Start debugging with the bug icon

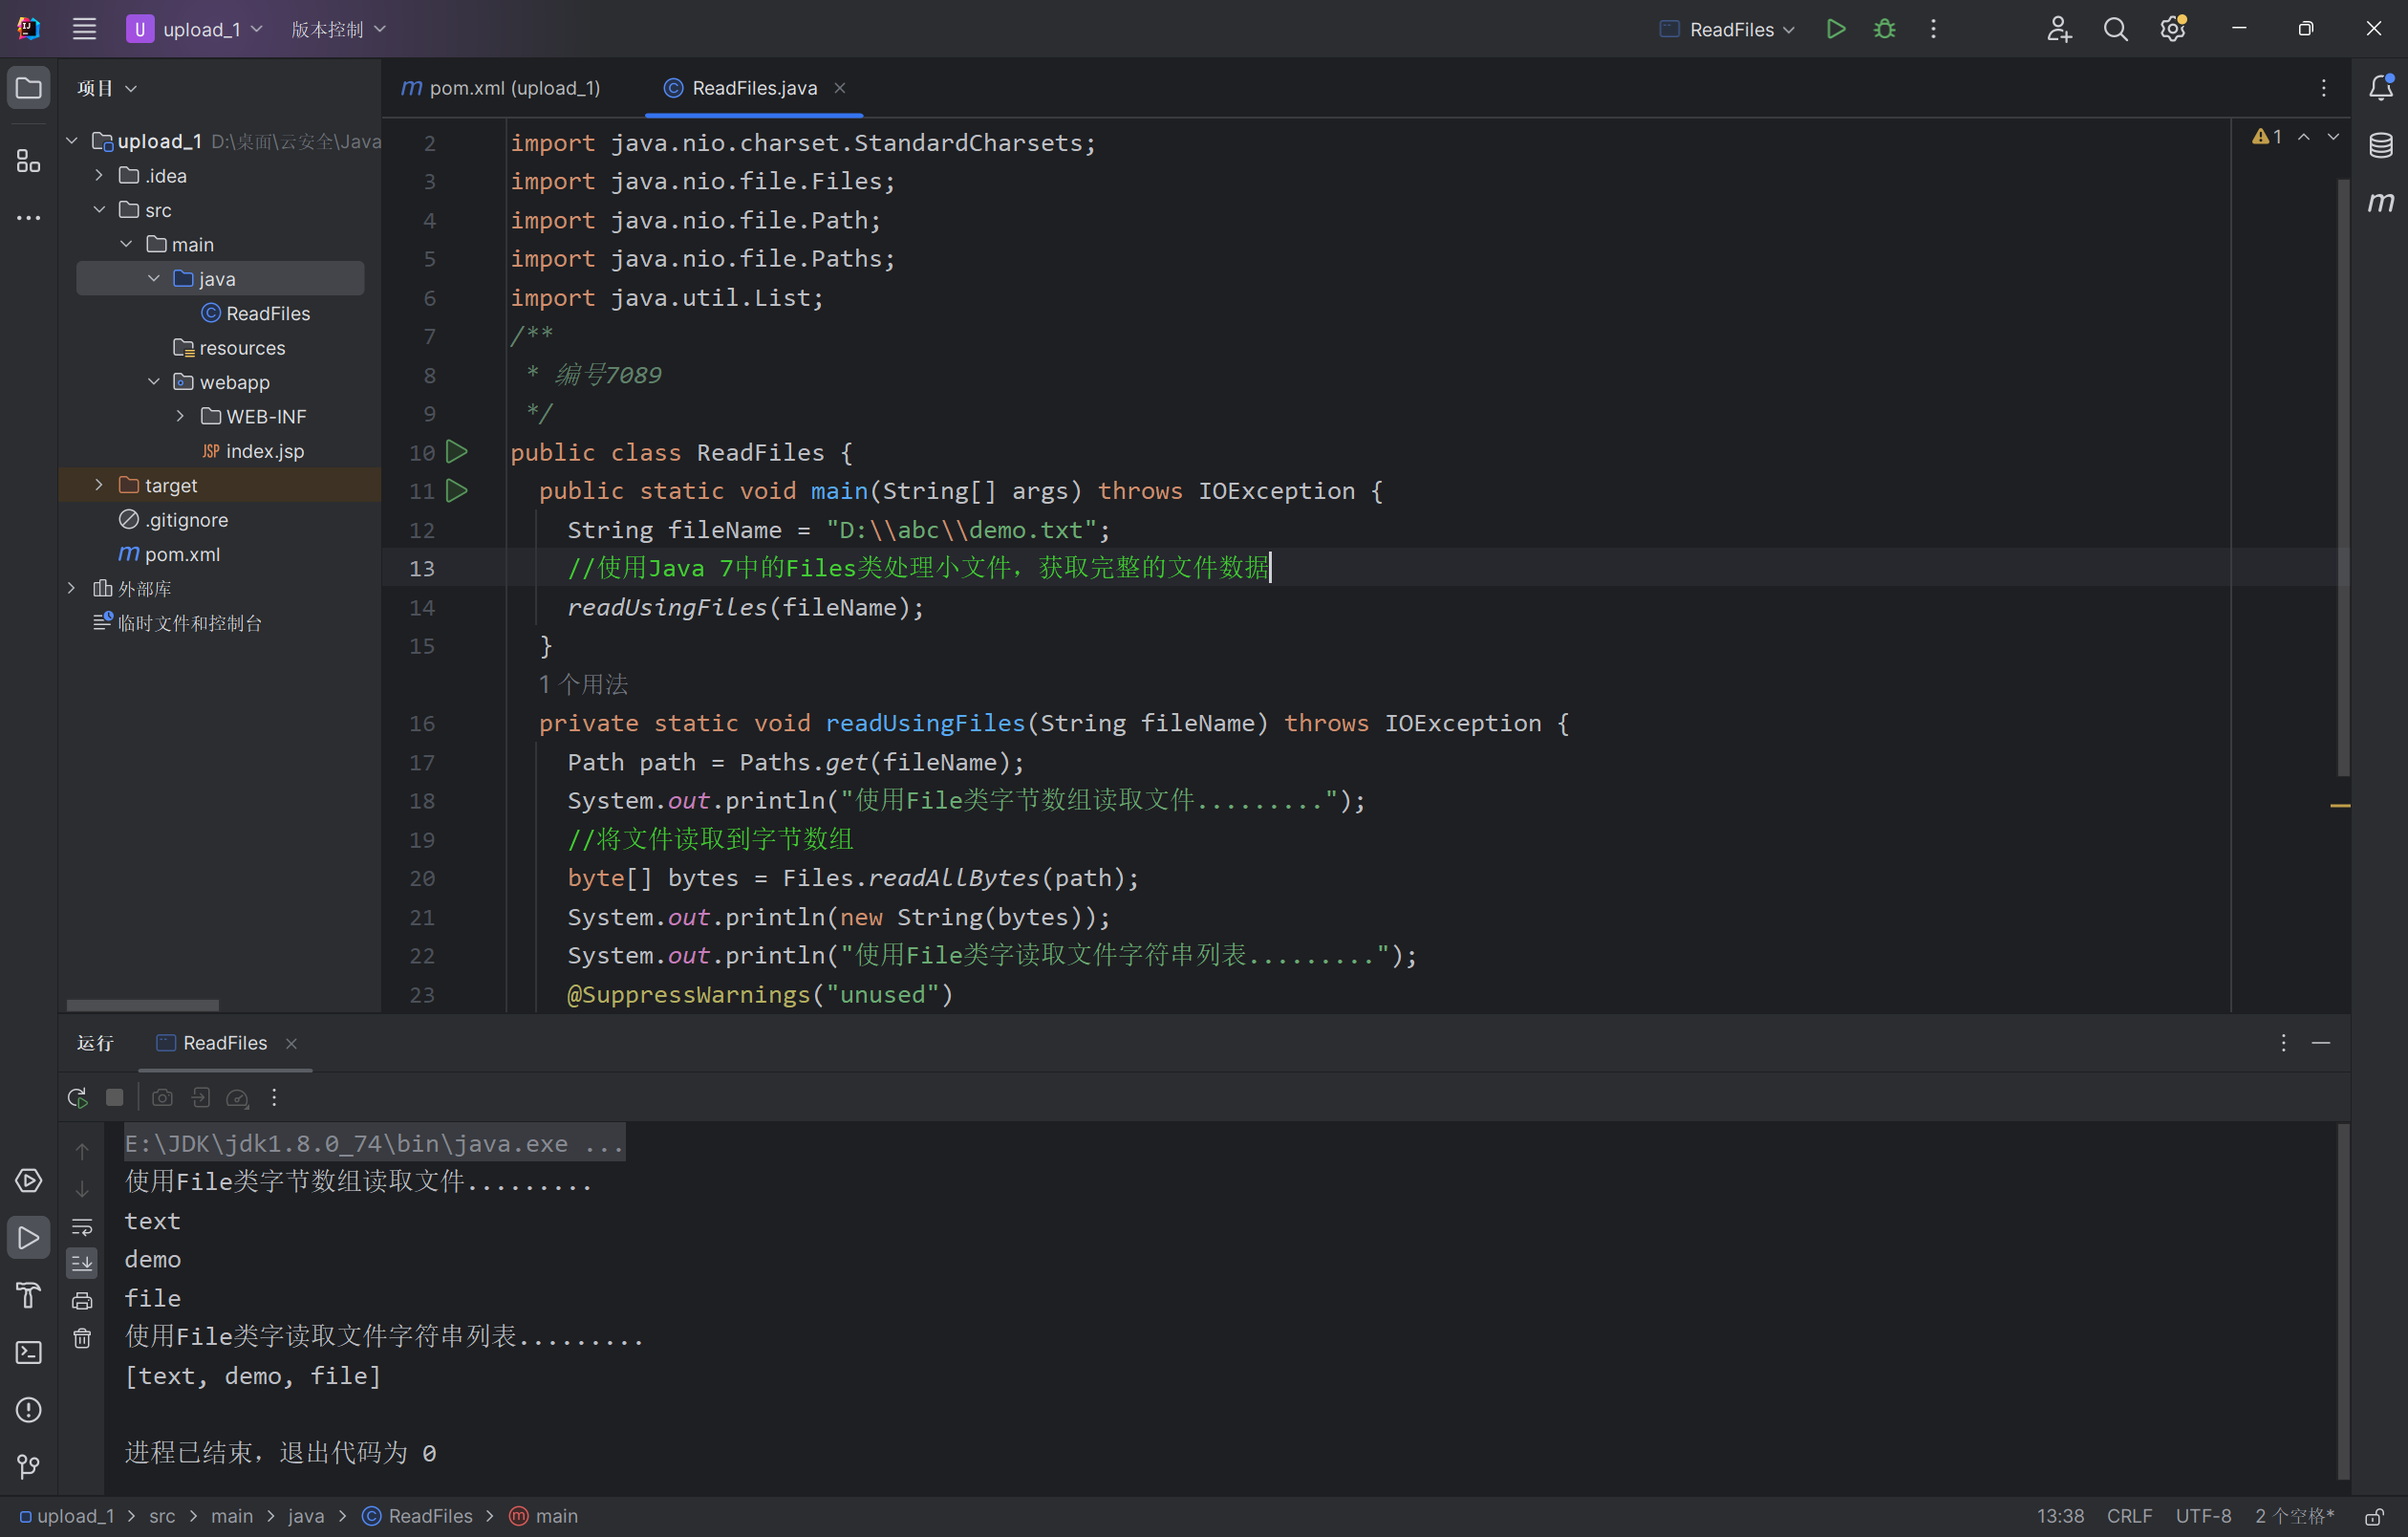tap(1884, 29)
